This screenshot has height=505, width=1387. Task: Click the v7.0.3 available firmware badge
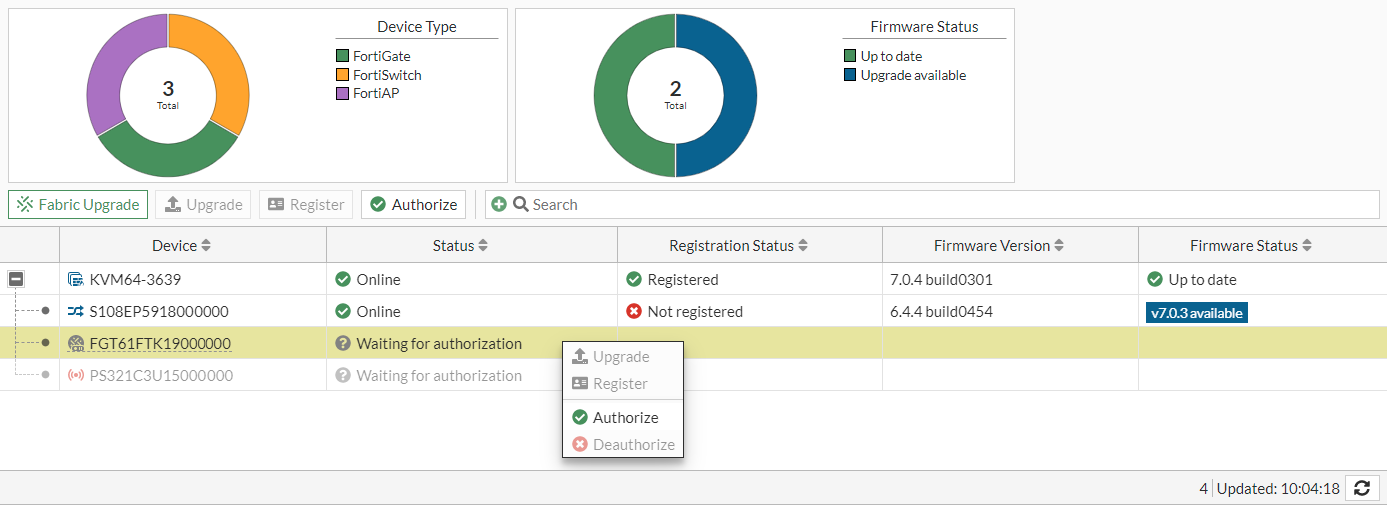coord(1196,313)
